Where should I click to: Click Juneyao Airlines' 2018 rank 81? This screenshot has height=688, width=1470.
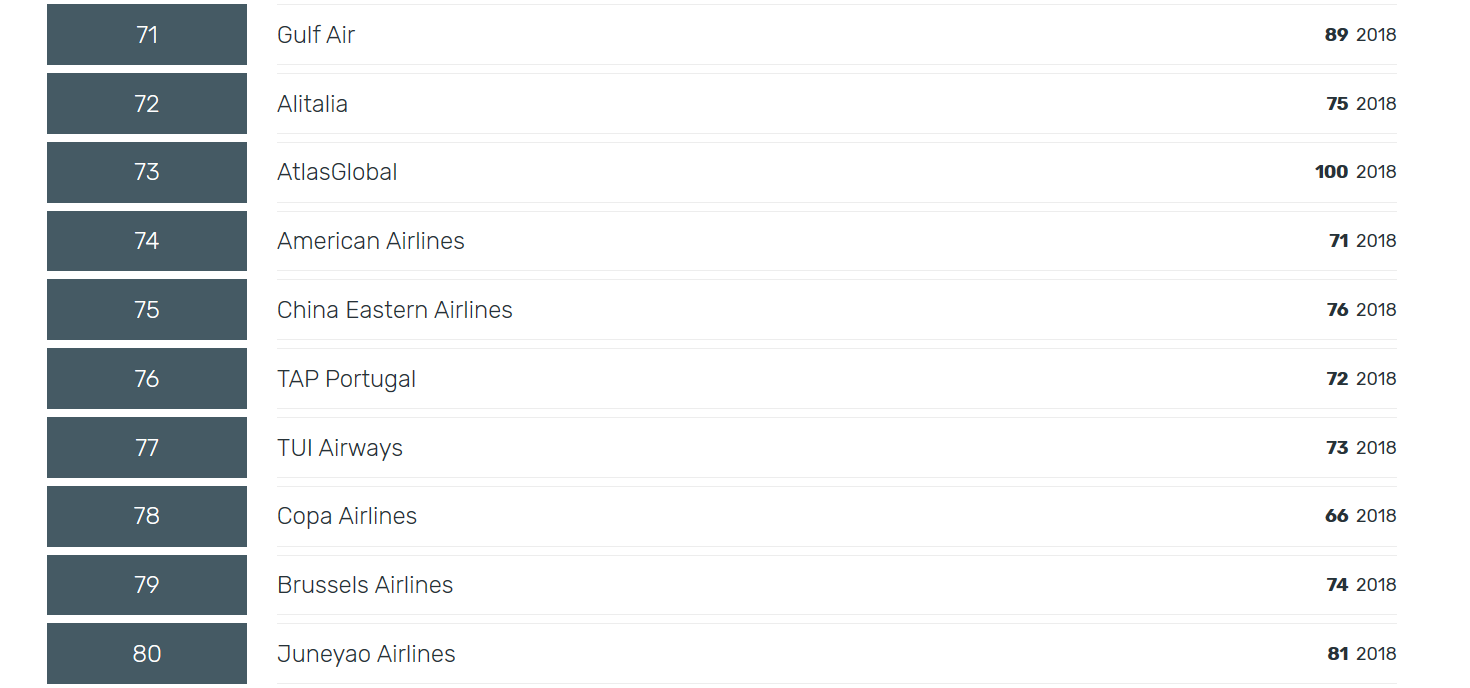pos(1338,654)
